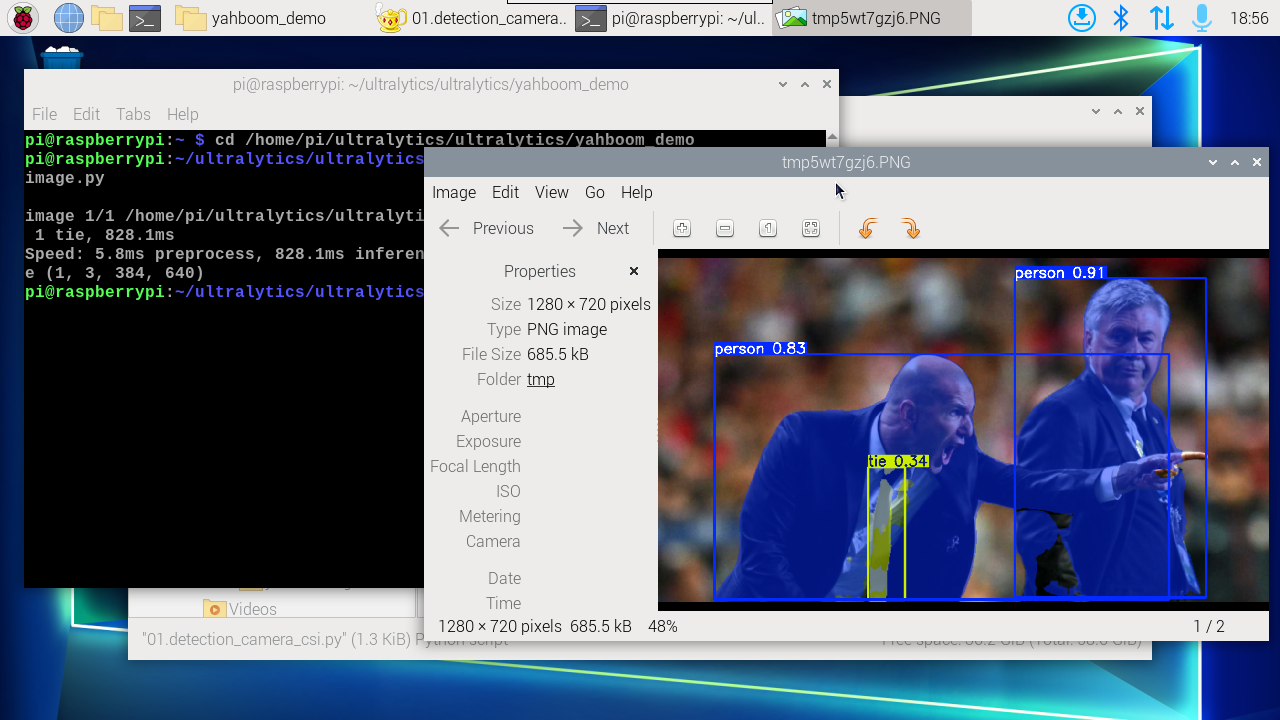This screenshot has width=1280, height=720.
Task: Zoom out of the image
Action: 725,228
